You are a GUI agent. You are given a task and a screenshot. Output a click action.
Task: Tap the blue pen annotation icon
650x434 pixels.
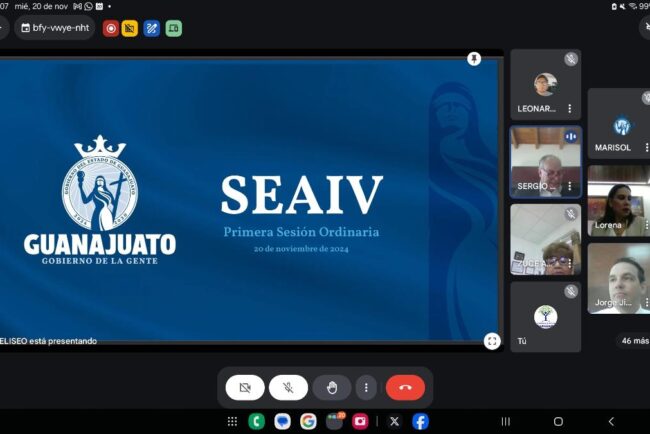coord(151,29)
